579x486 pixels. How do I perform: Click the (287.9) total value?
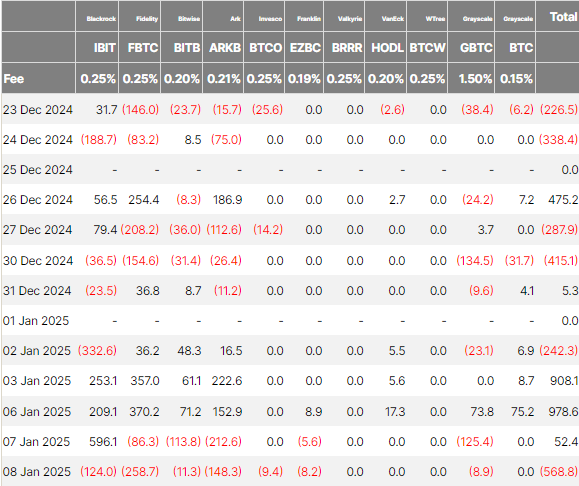559,229
